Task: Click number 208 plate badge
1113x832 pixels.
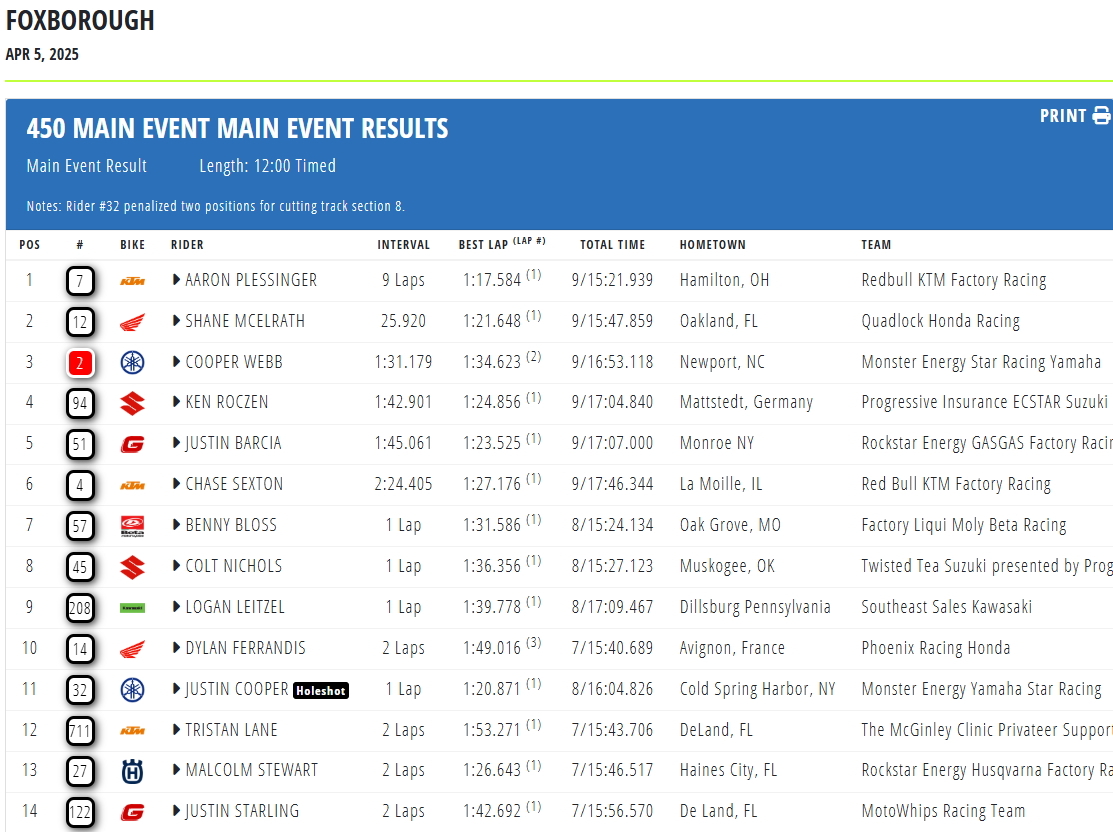Action: 80,608
